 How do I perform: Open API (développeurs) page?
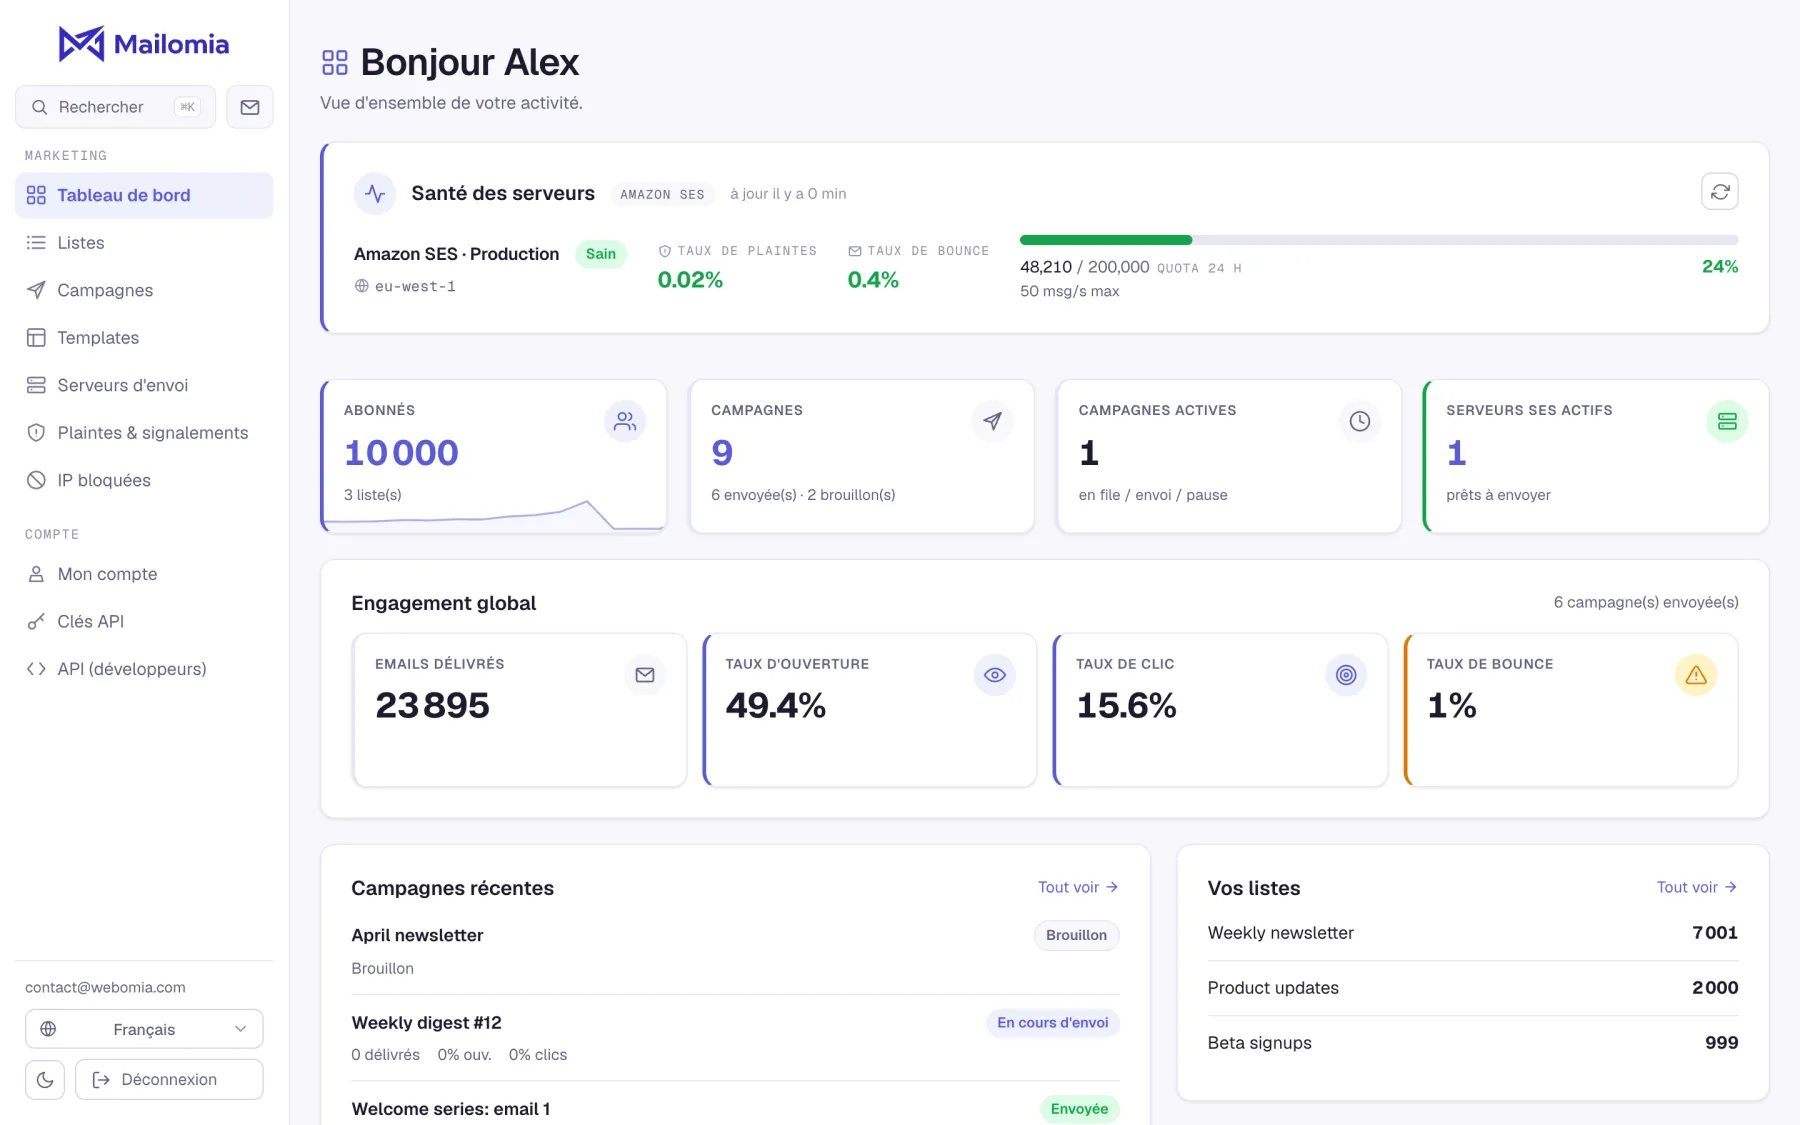coord(144,669)
